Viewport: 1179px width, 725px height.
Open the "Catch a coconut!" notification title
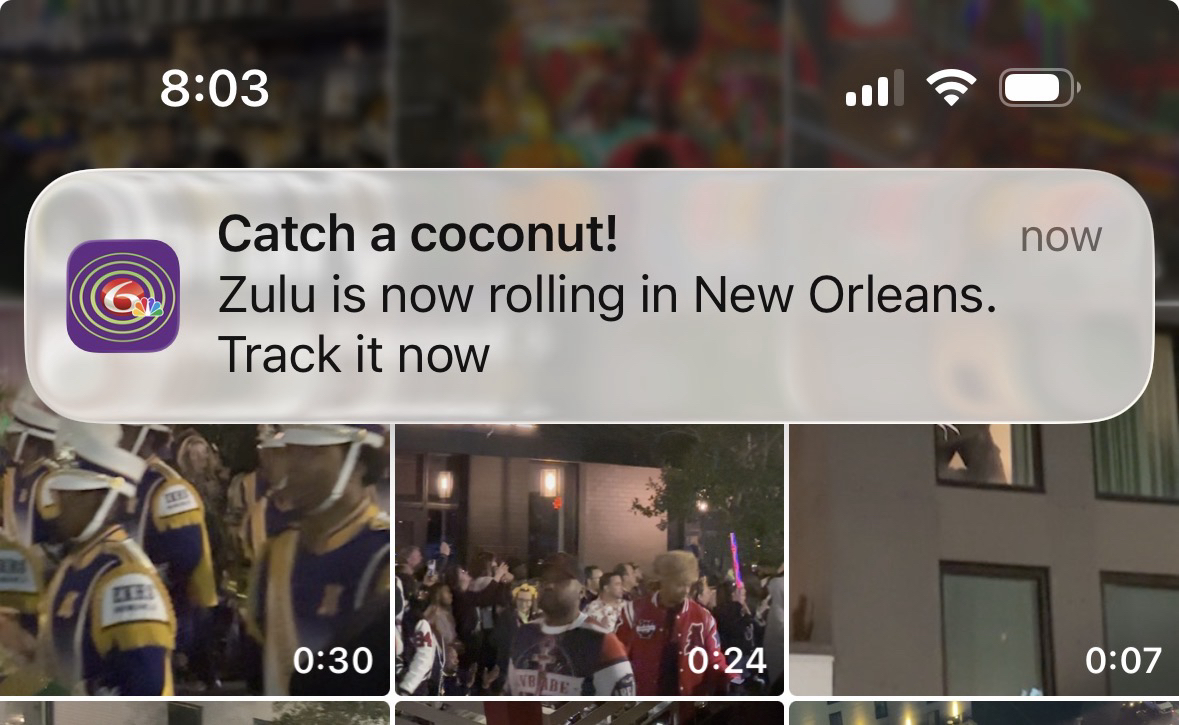point(417,233)
